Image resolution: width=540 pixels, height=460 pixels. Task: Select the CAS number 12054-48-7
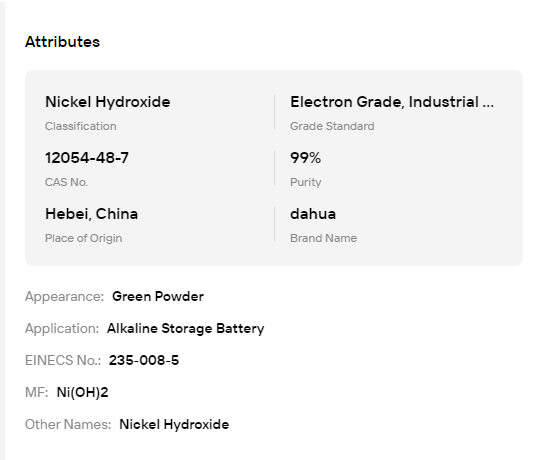tap(87, 158)
